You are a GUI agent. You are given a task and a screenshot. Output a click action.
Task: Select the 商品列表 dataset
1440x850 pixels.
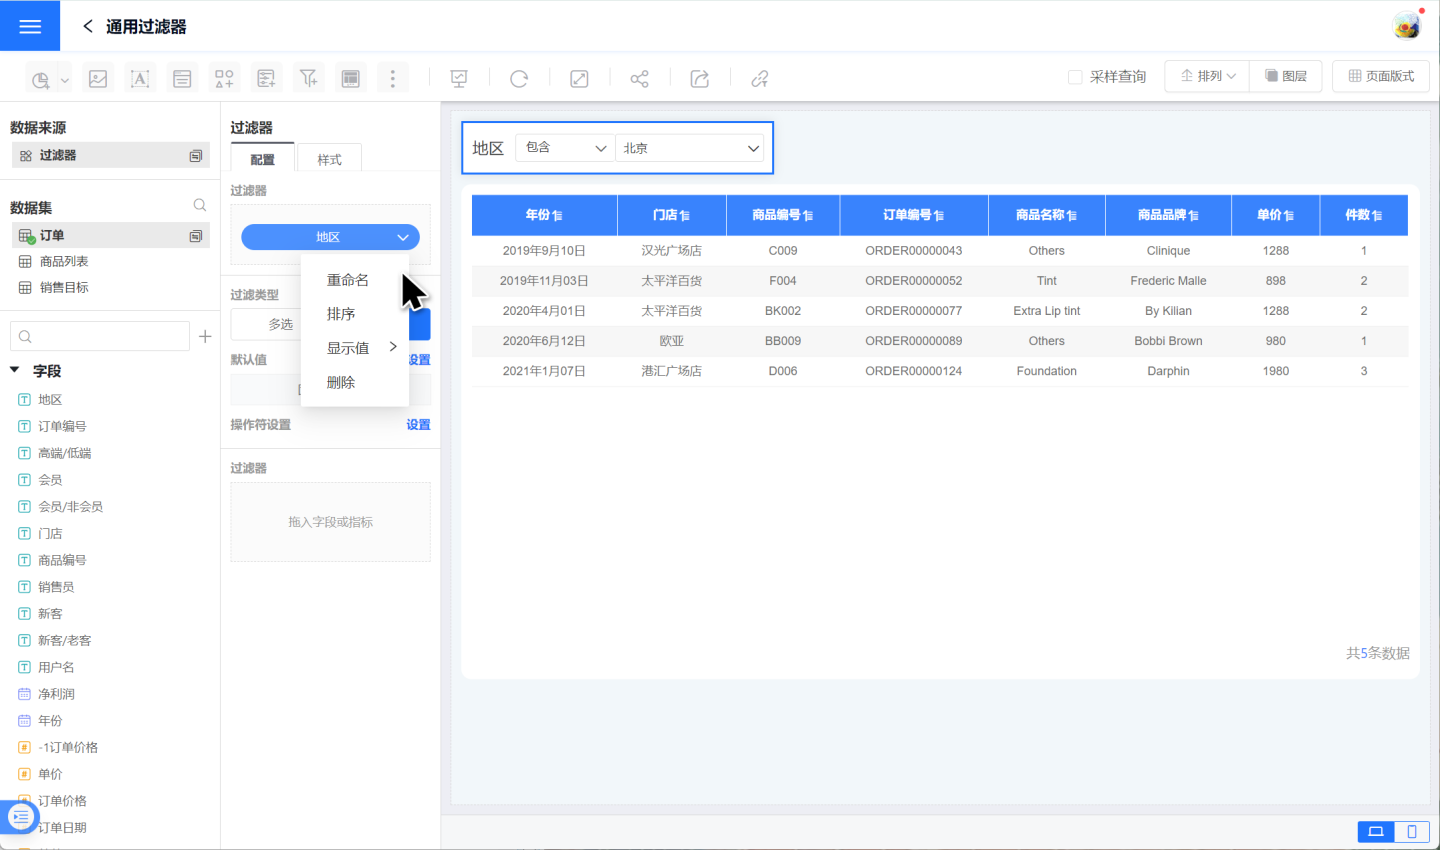(64, 262)
